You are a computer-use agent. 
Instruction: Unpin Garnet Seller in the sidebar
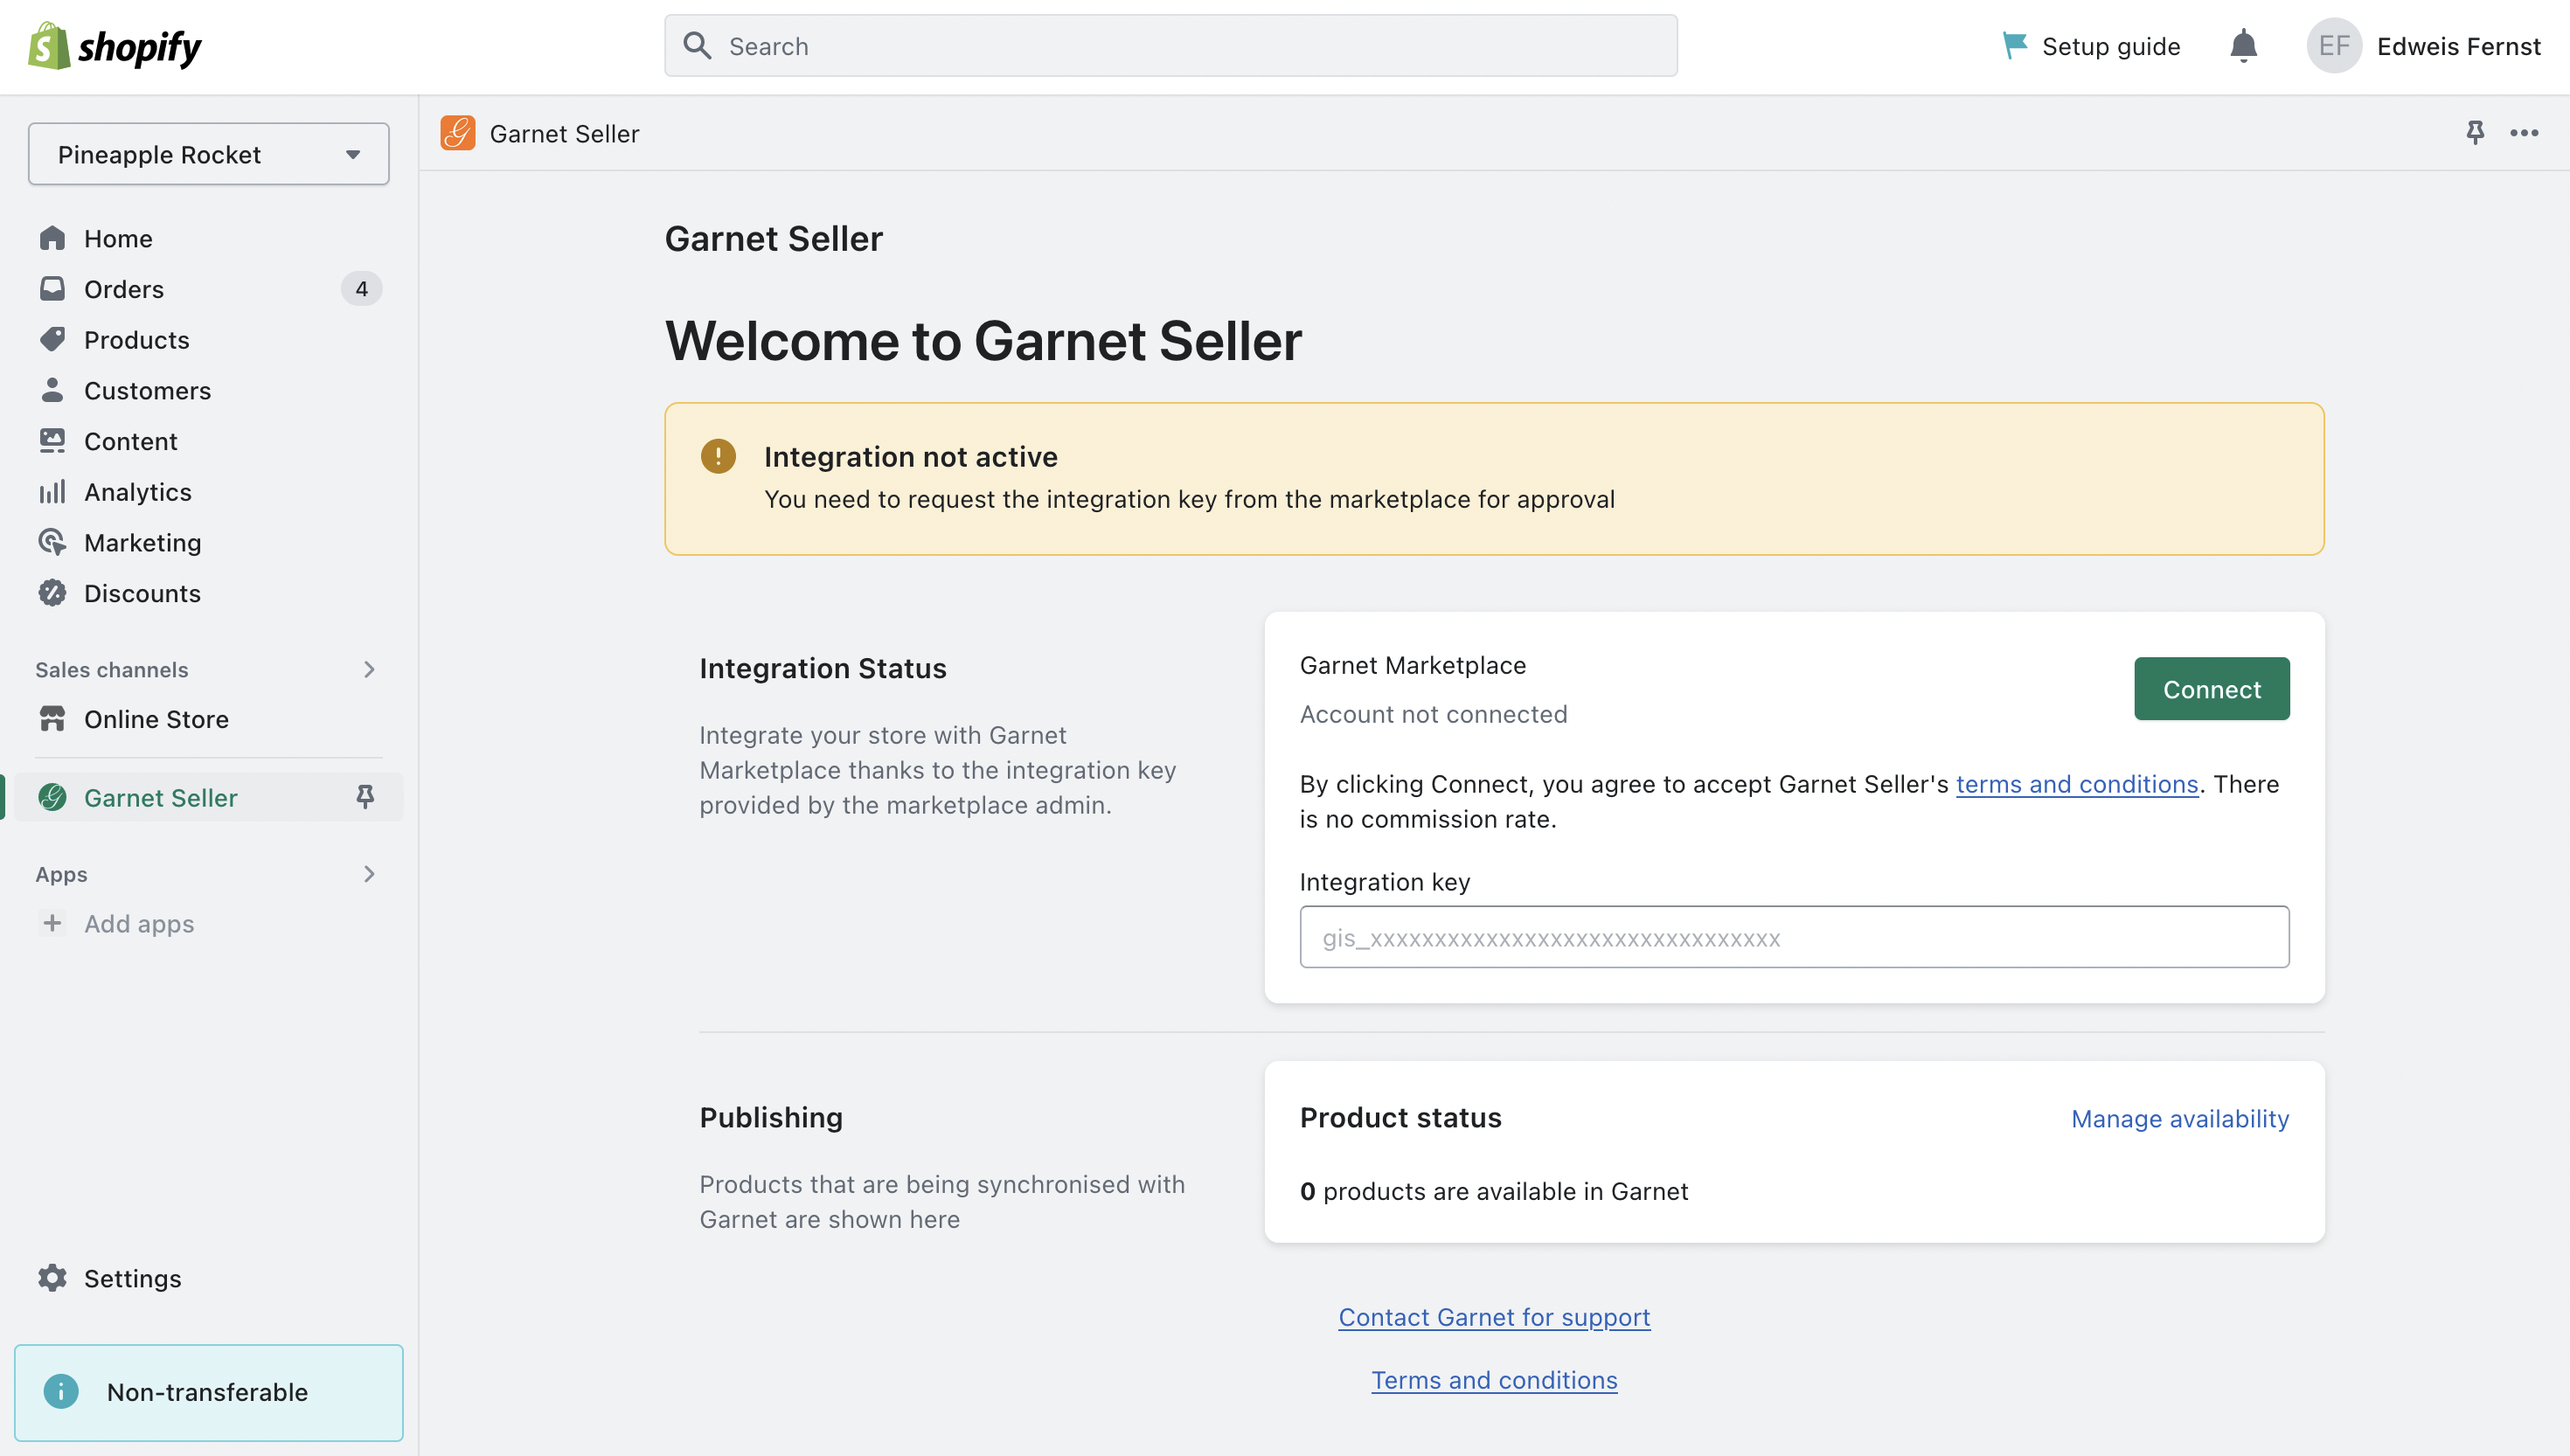(365, 797)
